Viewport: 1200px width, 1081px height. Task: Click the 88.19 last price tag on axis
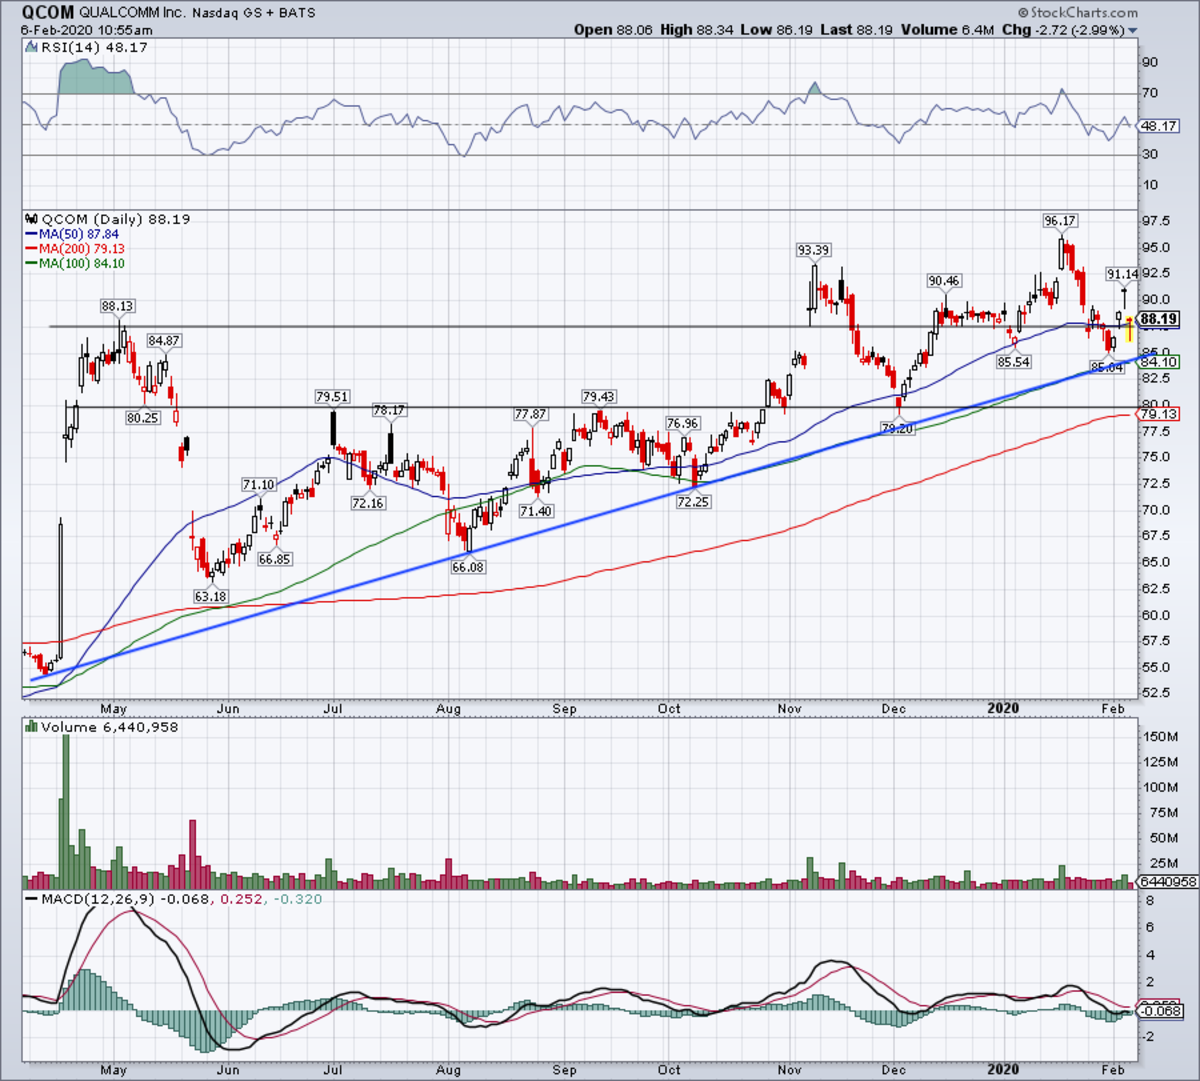click(1160, 319)
